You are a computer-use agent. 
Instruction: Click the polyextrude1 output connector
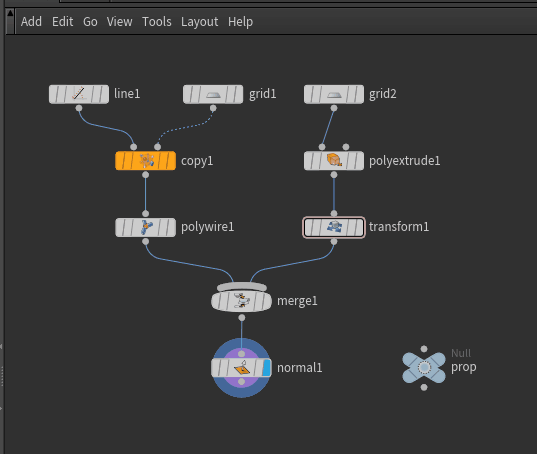coord(334,175)
